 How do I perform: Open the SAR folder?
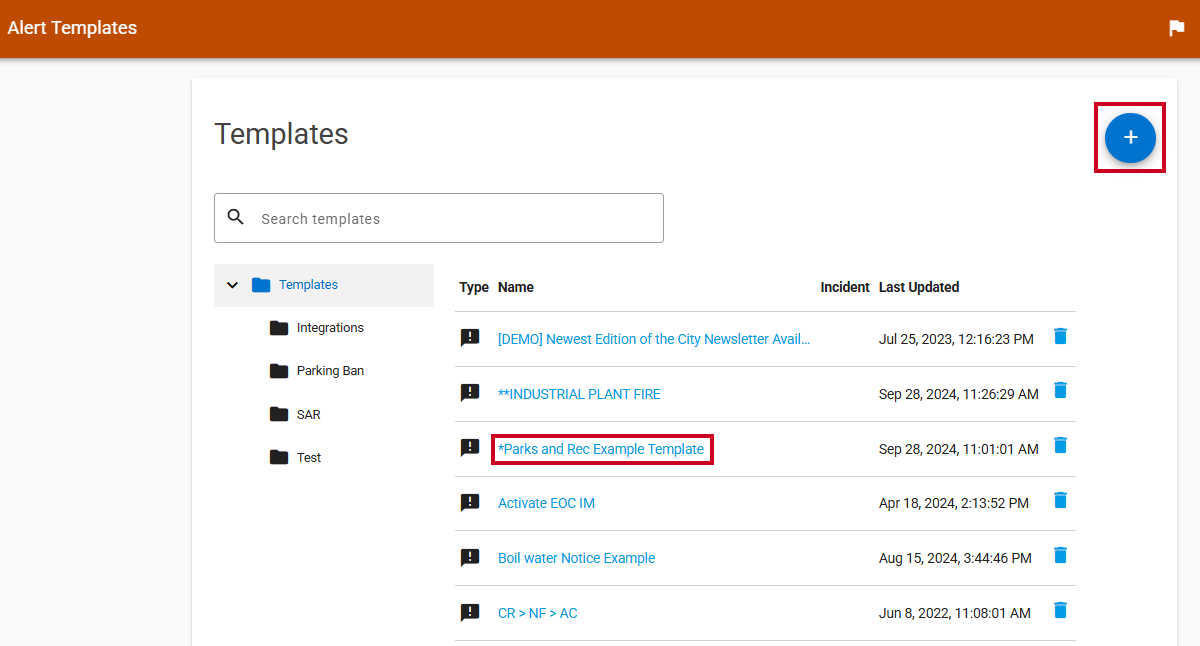(x=308, y=414)
